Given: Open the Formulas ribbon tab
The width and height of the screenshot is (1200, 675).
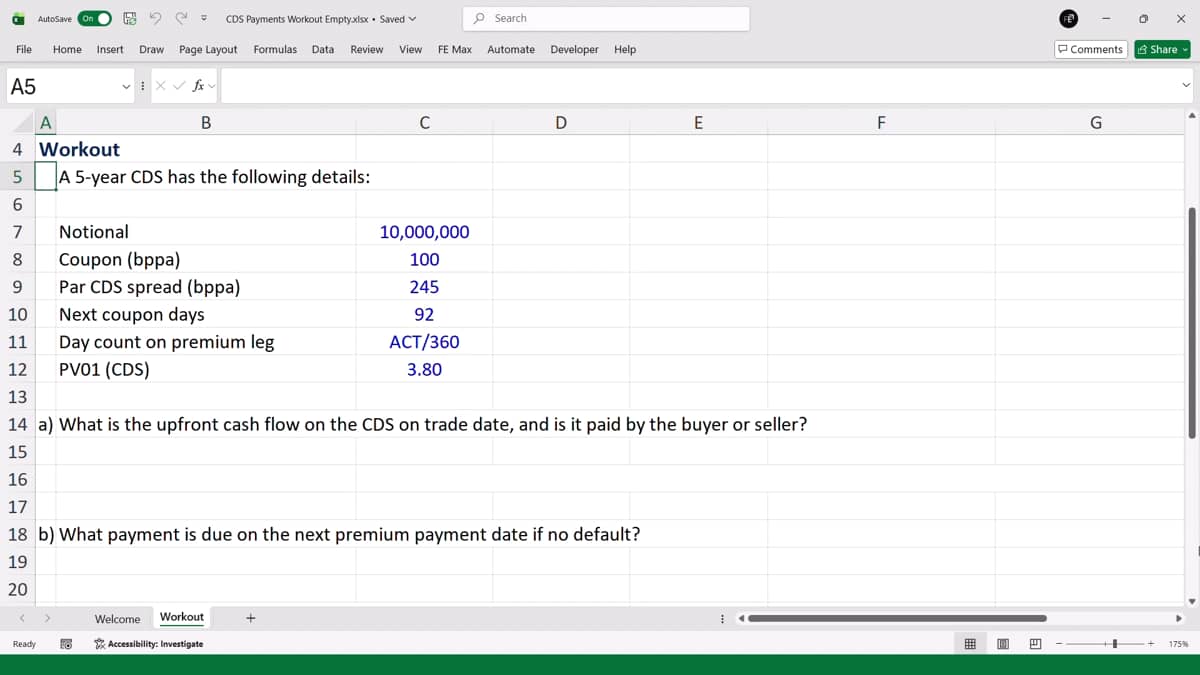Looking at the screenshot, I should click(x=275, y=49).
